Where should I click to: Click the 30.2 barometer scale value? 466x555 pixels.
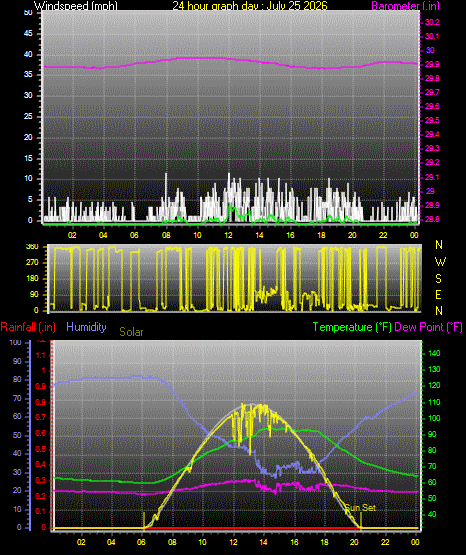tap(432, 22)
